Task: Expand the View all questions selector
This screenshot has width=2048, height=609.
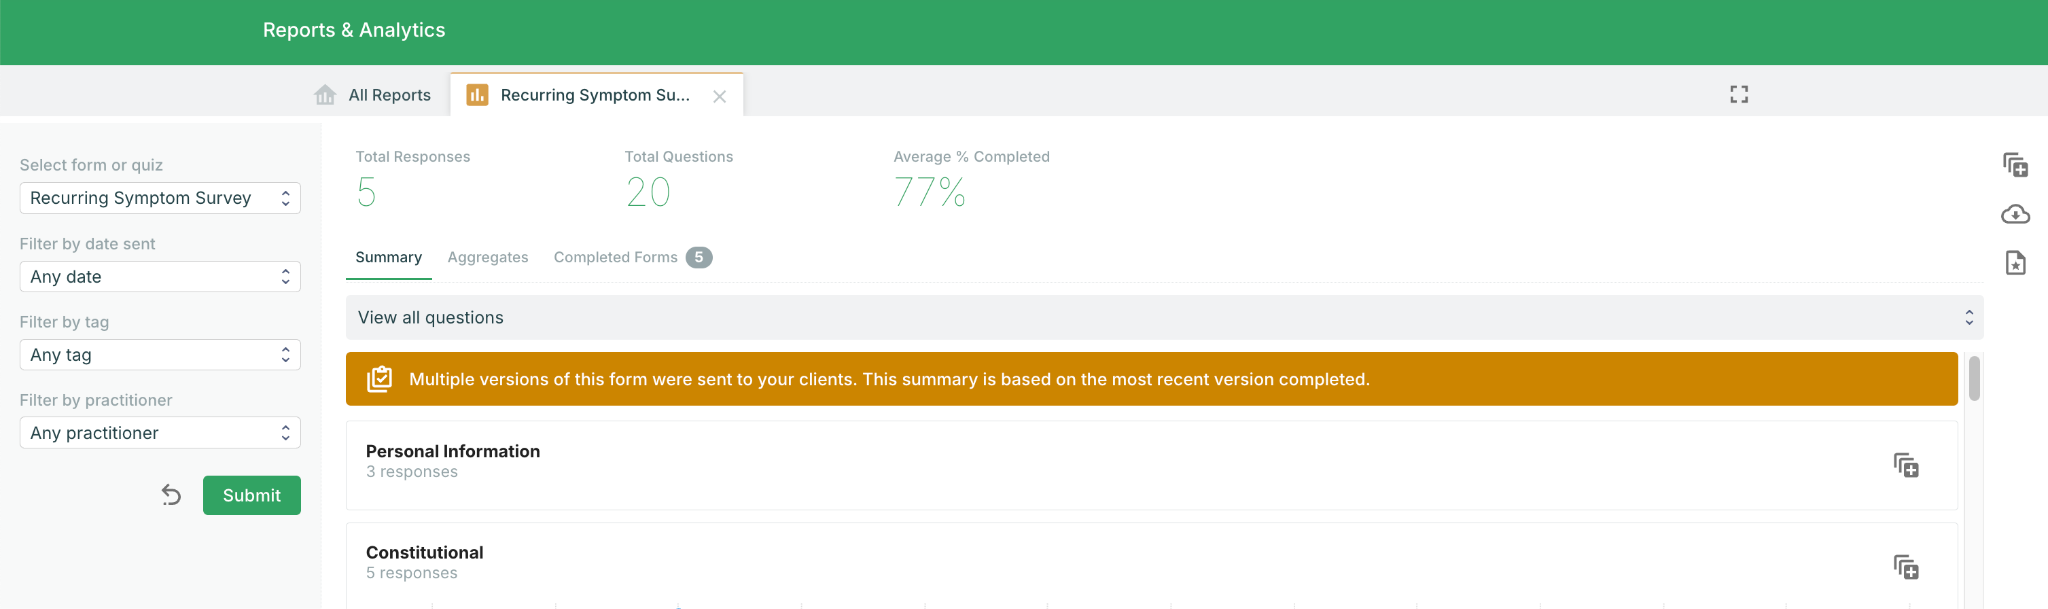Action: (x=1164, y=318)
